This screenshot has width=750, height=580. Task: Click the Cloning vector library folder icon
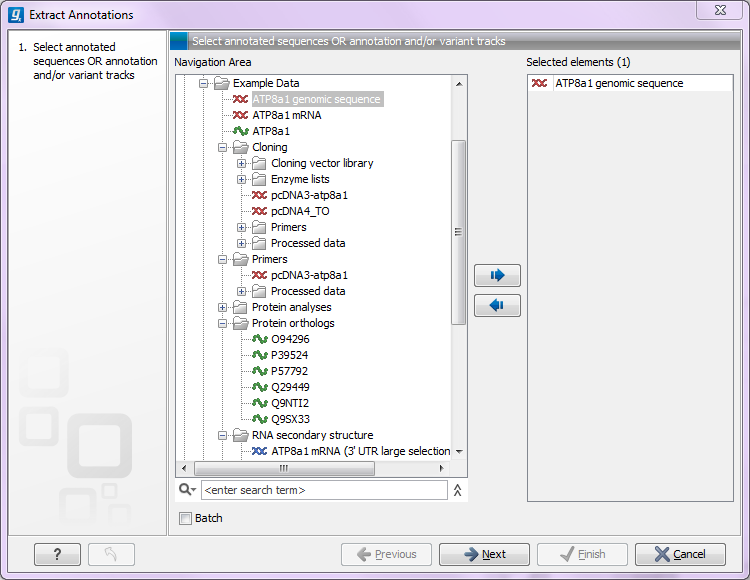coord(259,163)
